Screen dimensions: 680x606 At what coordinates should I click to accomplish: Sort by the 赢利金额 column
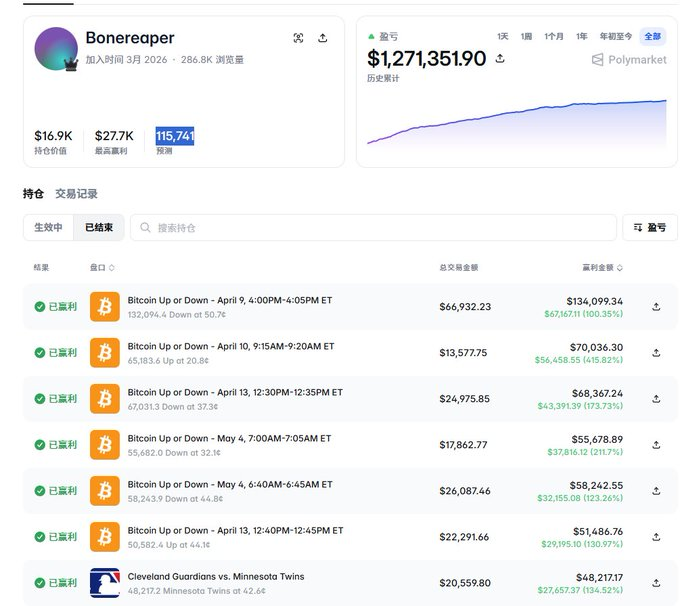602,268
